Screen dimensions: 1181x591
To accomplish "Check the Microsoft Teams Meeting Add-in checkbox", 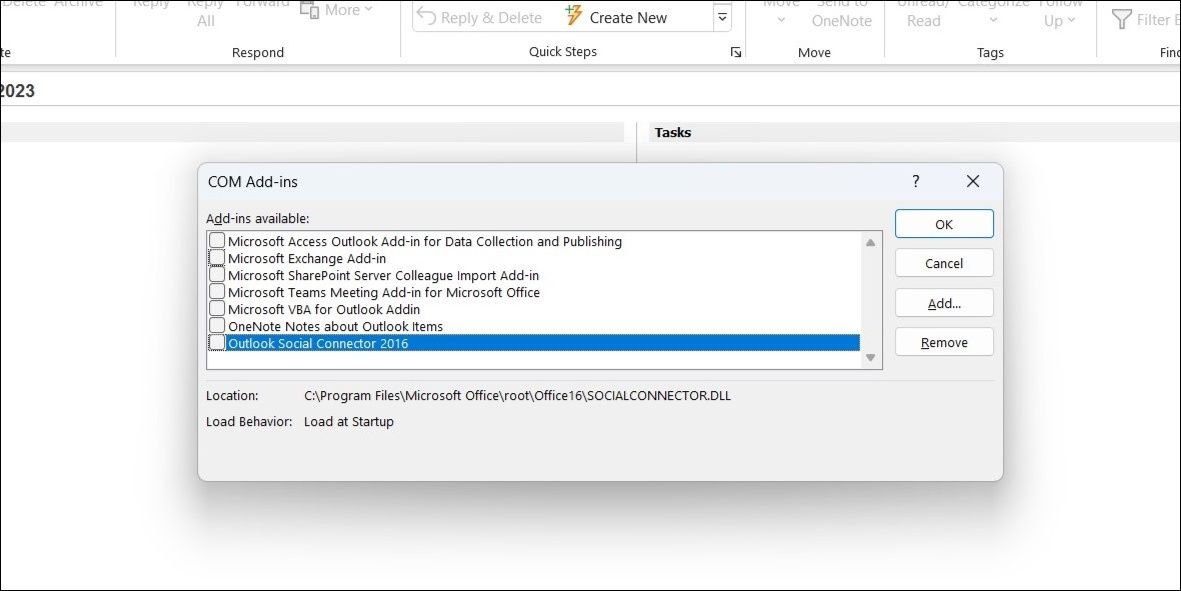I will (x=217, y=292).
